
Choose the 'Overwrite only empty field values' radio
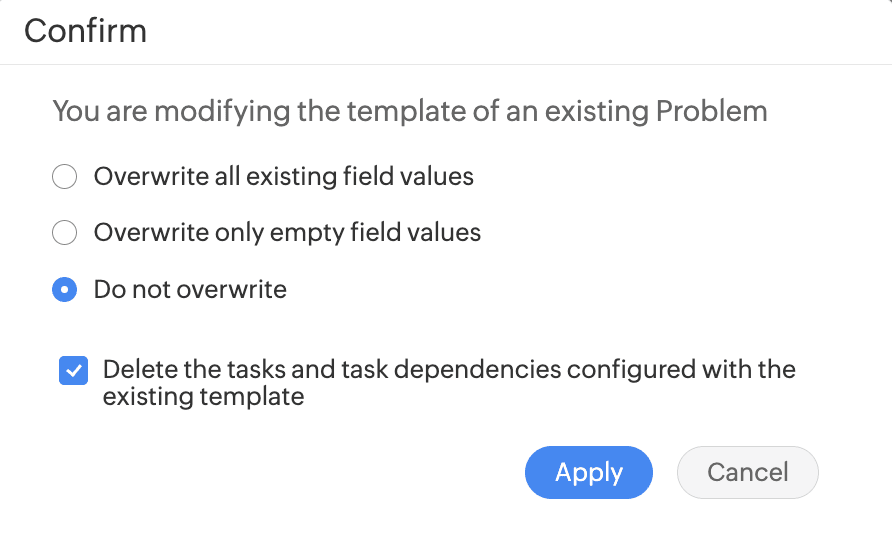tap(64, 234)
